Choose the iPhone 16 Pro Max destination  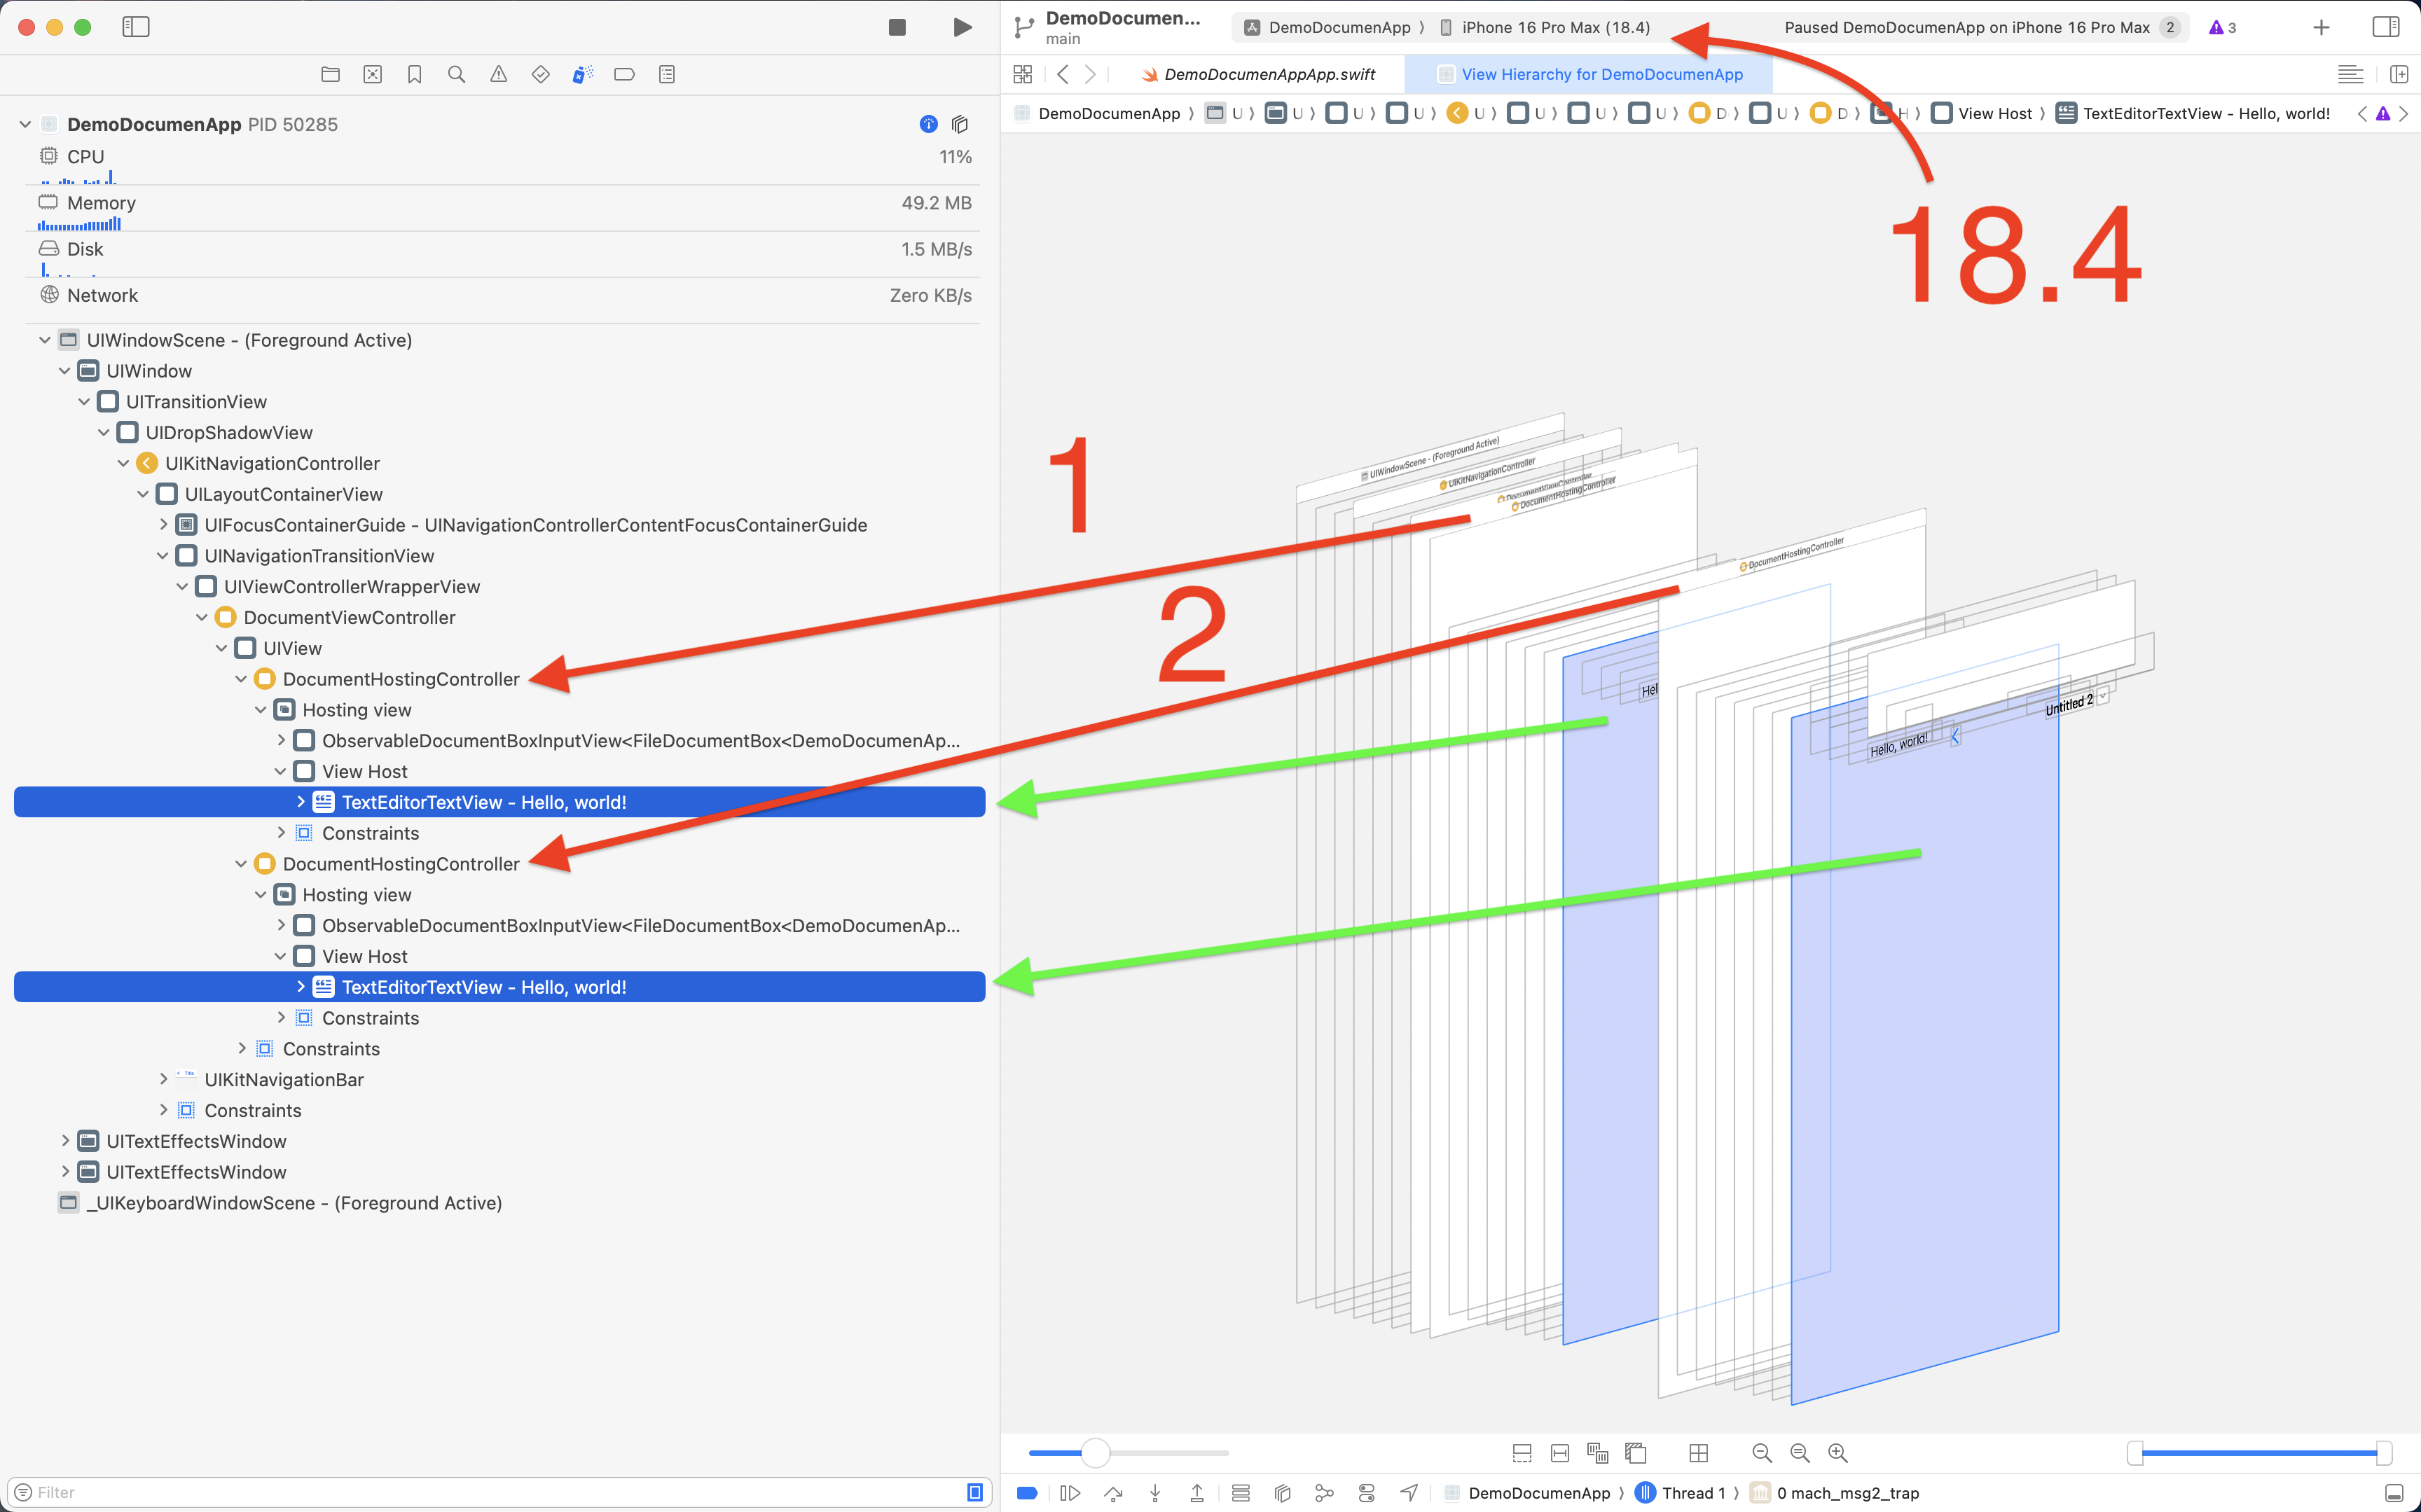coord(1554,27)
